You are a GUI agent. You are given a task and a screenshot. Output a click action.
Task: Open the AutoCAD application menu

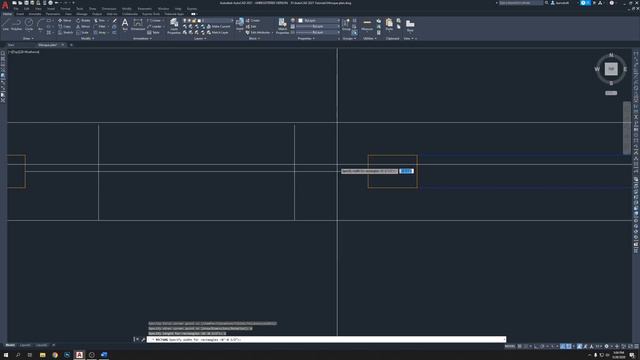[5, 5]
